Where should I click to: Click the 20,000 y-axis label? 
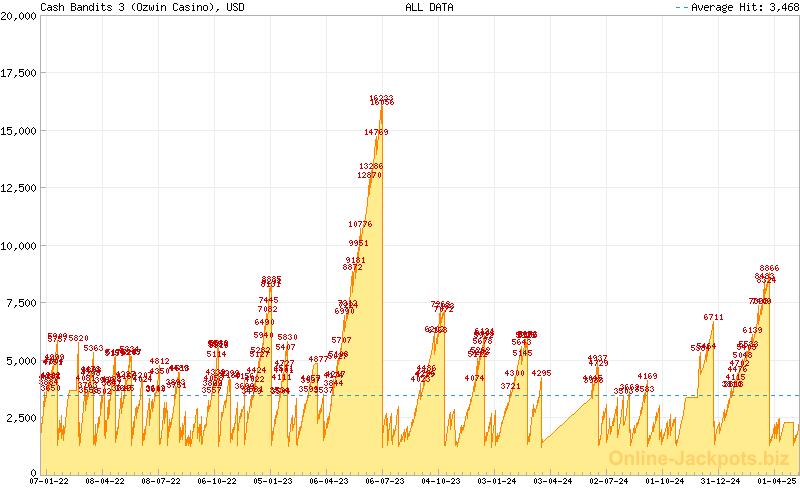tap(19, 17)
